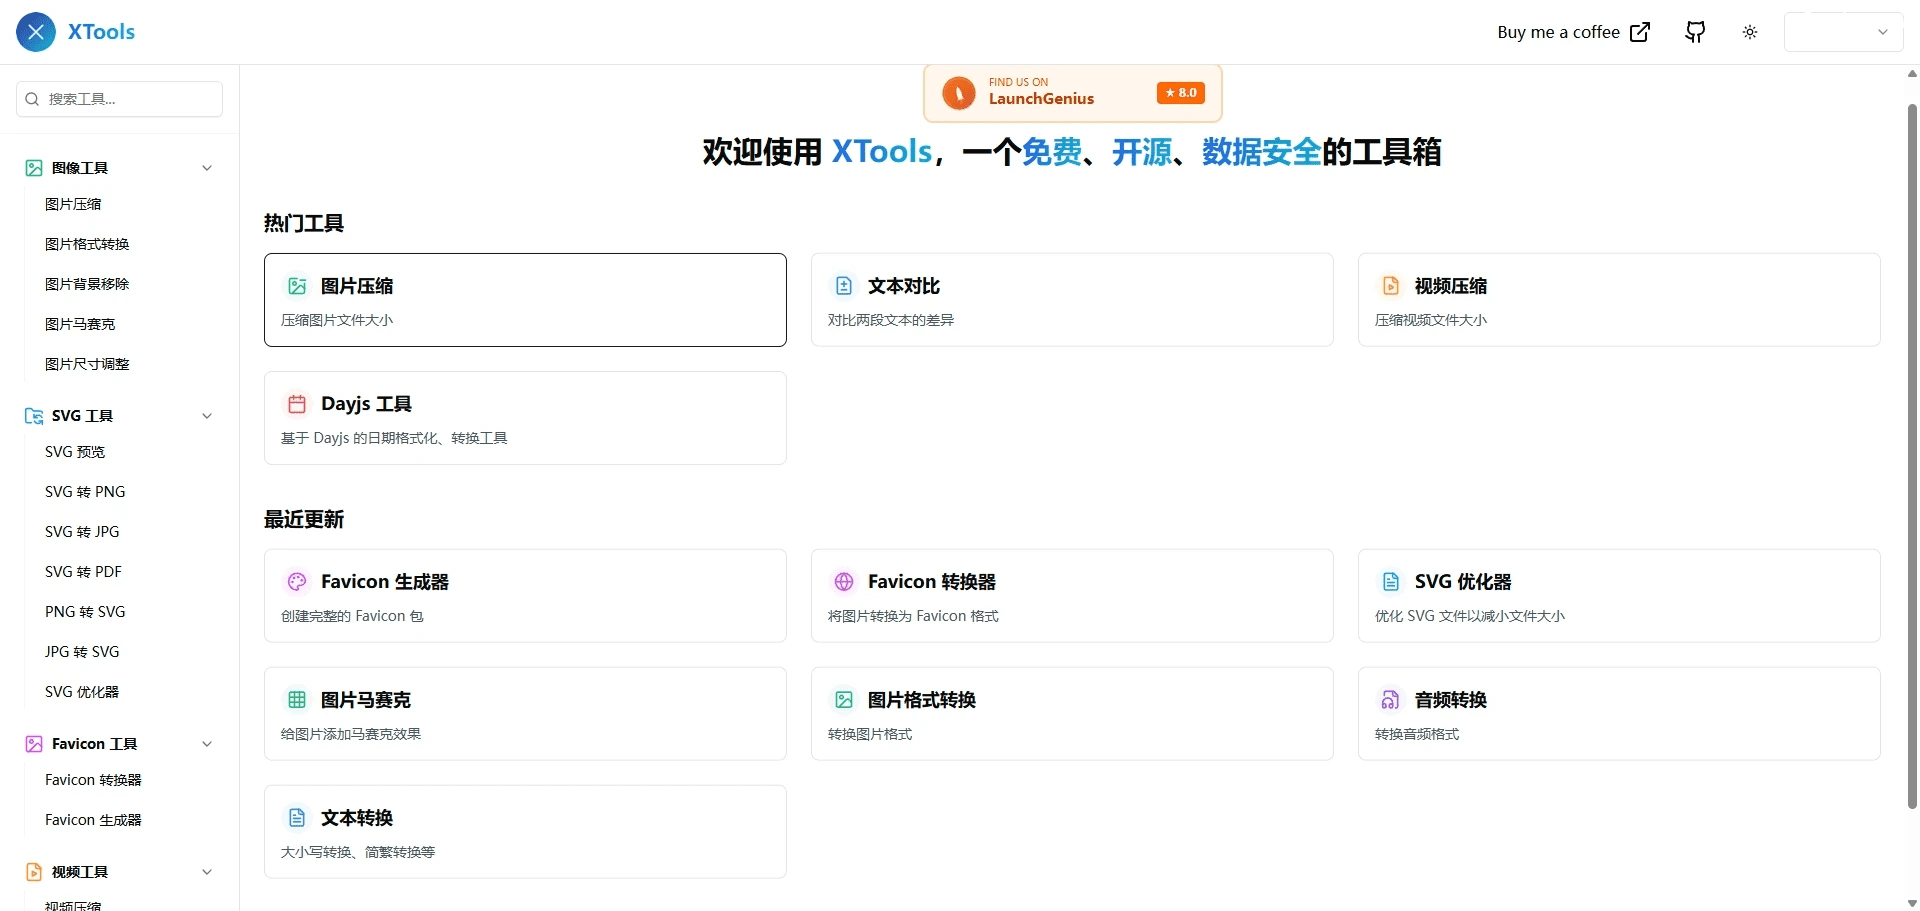The width and height of the screenshot is (1920, 911).
Task: Open the SVG 优化器 card title
Action: 1463,582
